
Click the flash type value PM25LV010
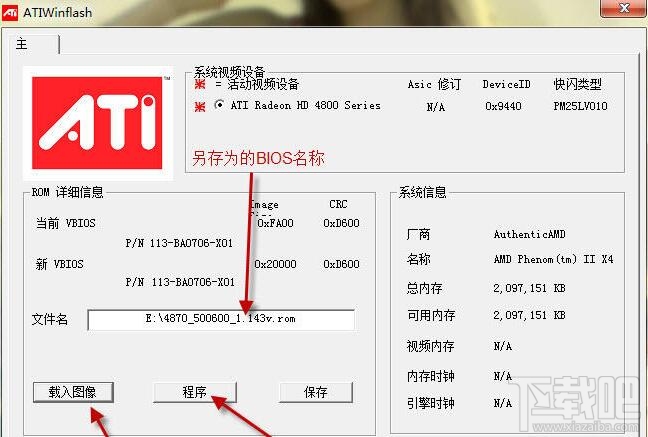coord(580,106)
